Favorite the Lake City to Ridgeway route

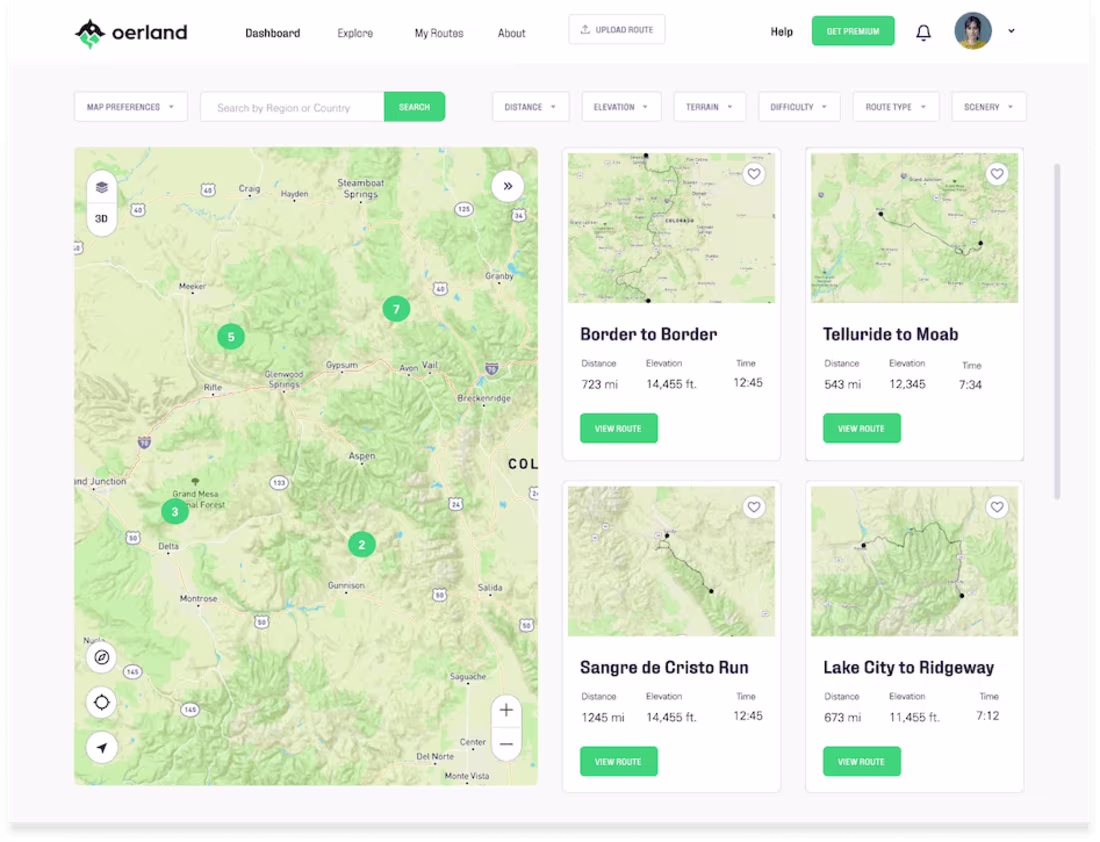point(997,507)
